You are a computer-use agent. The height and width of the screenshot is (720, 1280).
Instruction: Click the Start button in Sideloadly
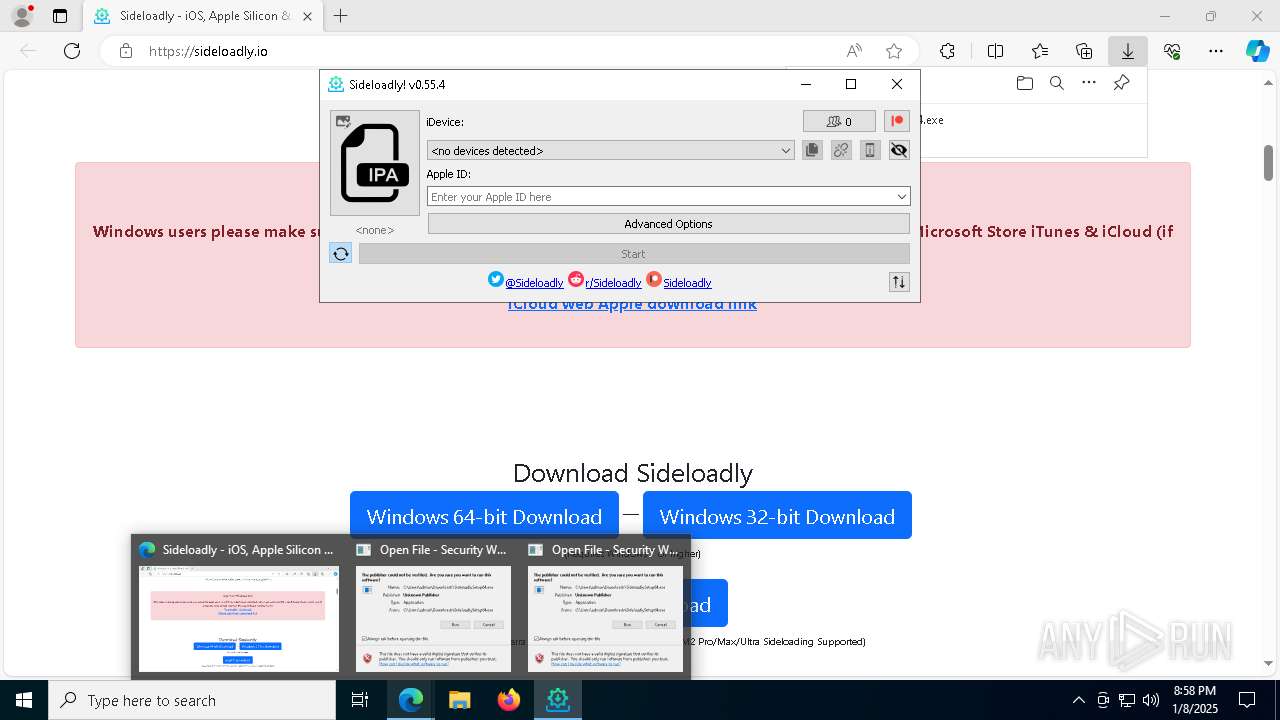click(x=634, y=254)
